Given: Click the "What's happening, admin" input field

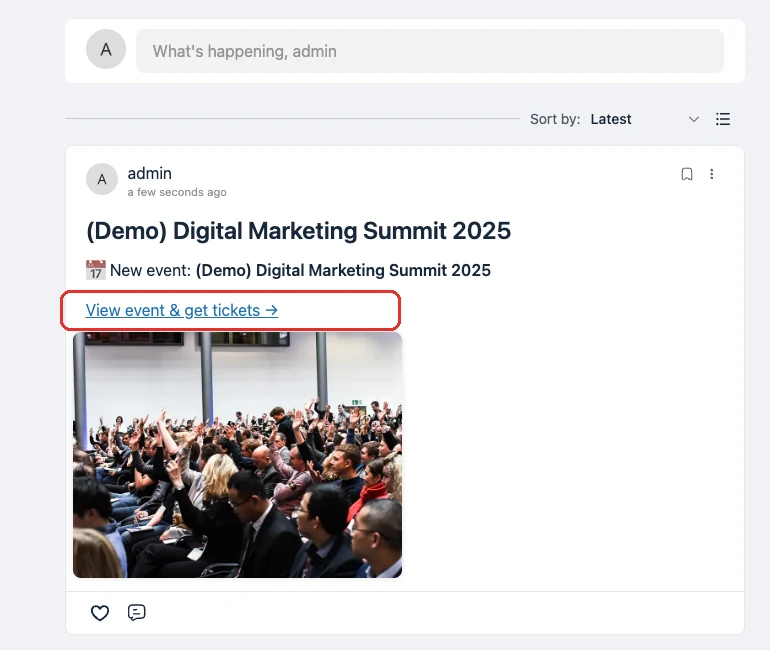Looking at the screenshot, I should click(x=430, y=51).
